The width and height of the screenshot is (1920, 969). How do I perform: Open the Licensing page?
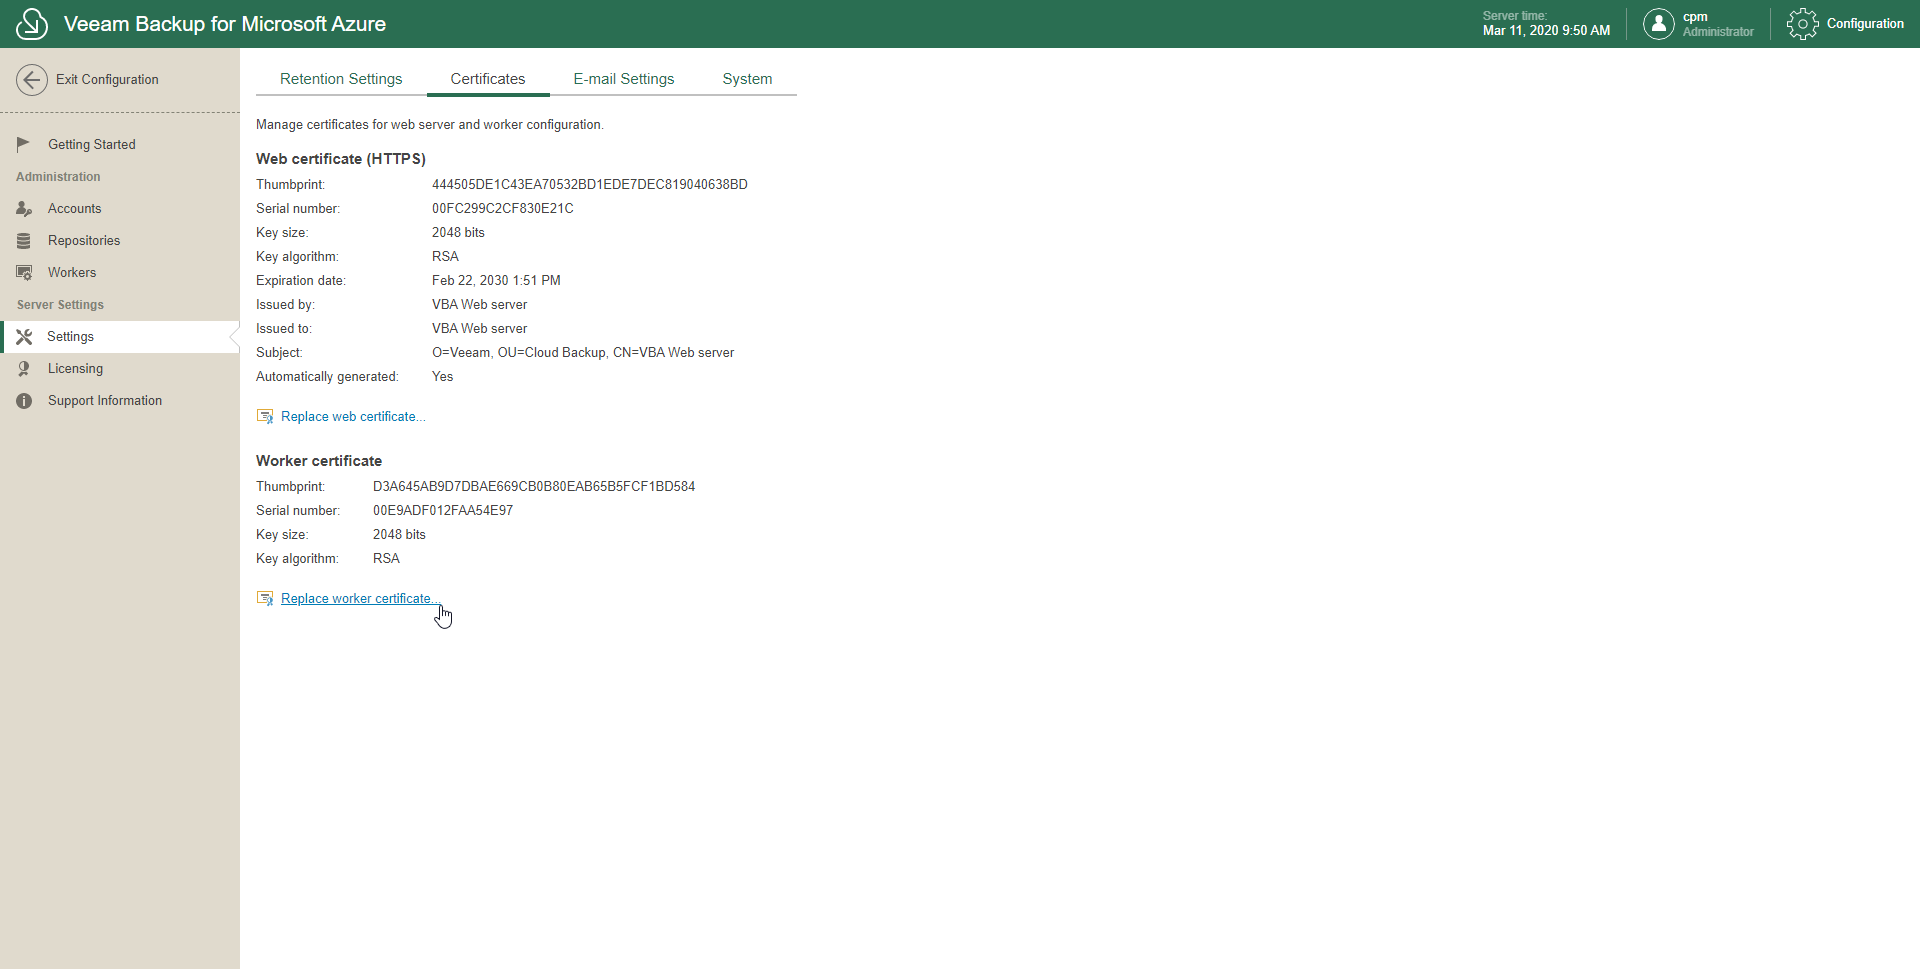coord(120,369)
